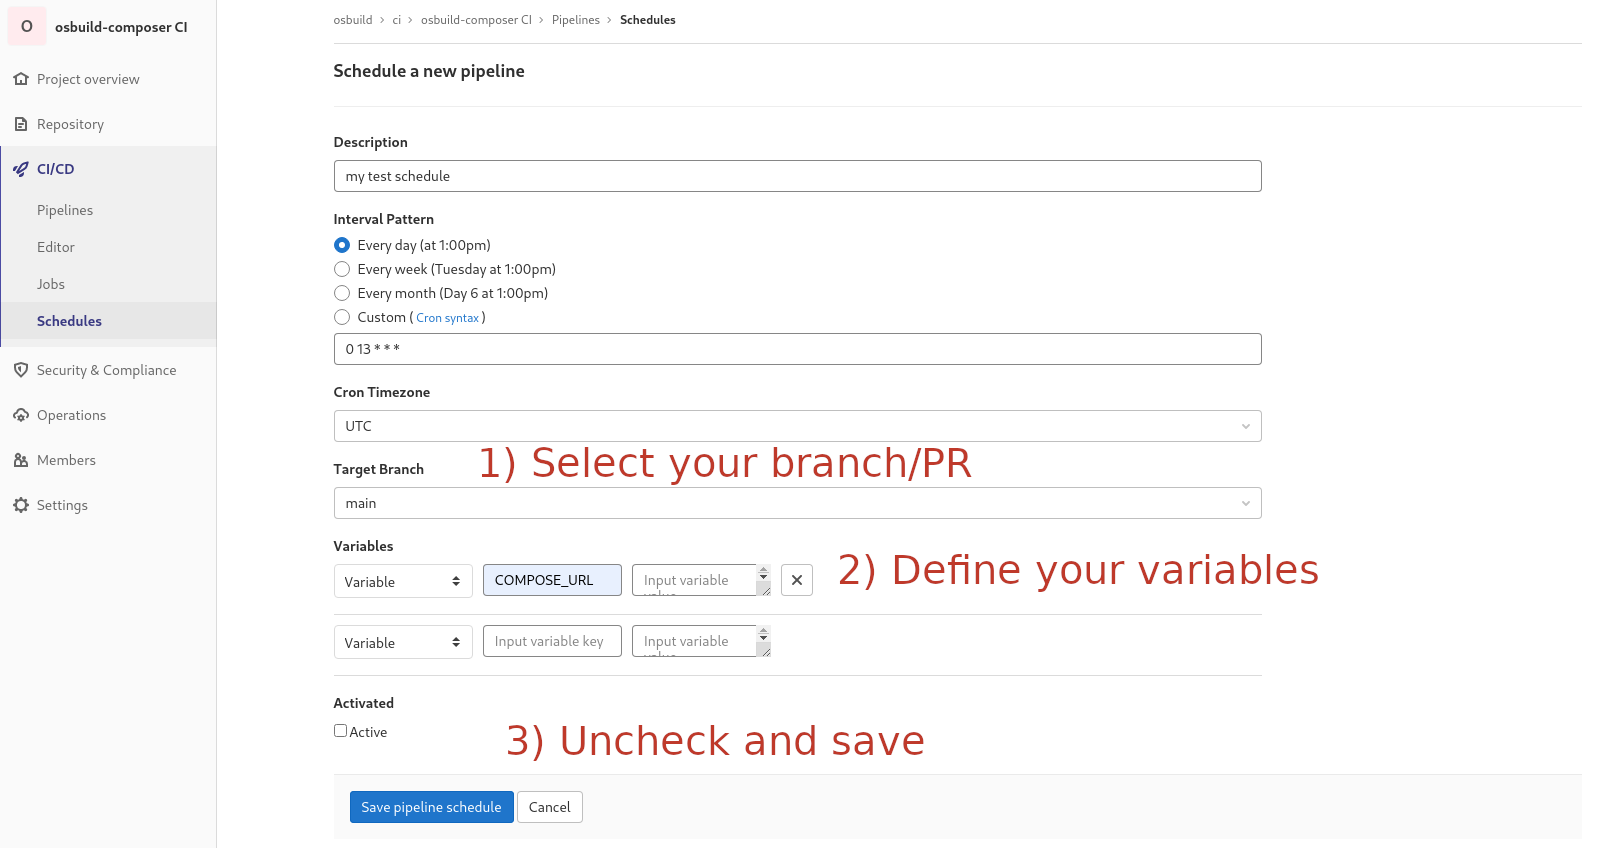This screenshot has width=1609, height=848.
Task: Click the Operations cloud icon
Action: coord(21,415)
